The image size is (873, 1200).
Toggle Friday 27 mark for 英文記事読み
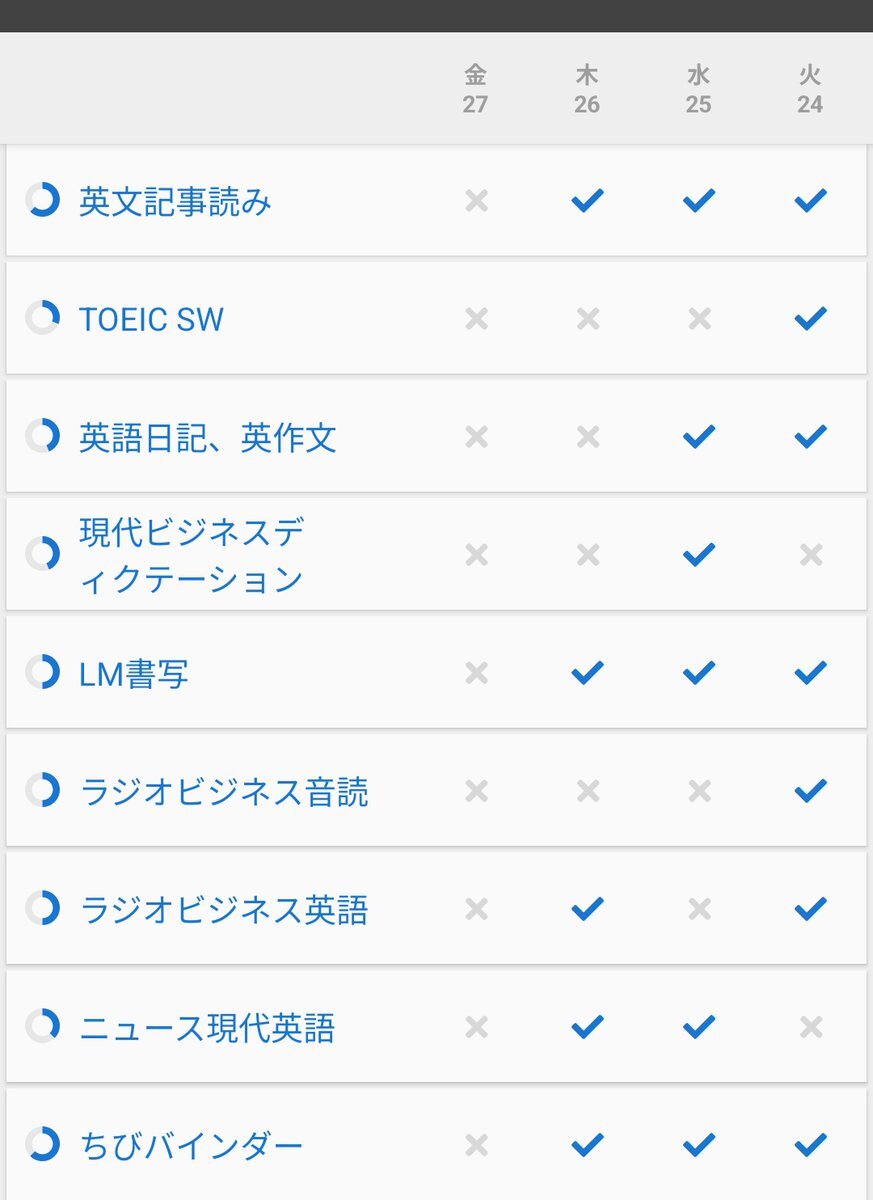coord(476,201)
